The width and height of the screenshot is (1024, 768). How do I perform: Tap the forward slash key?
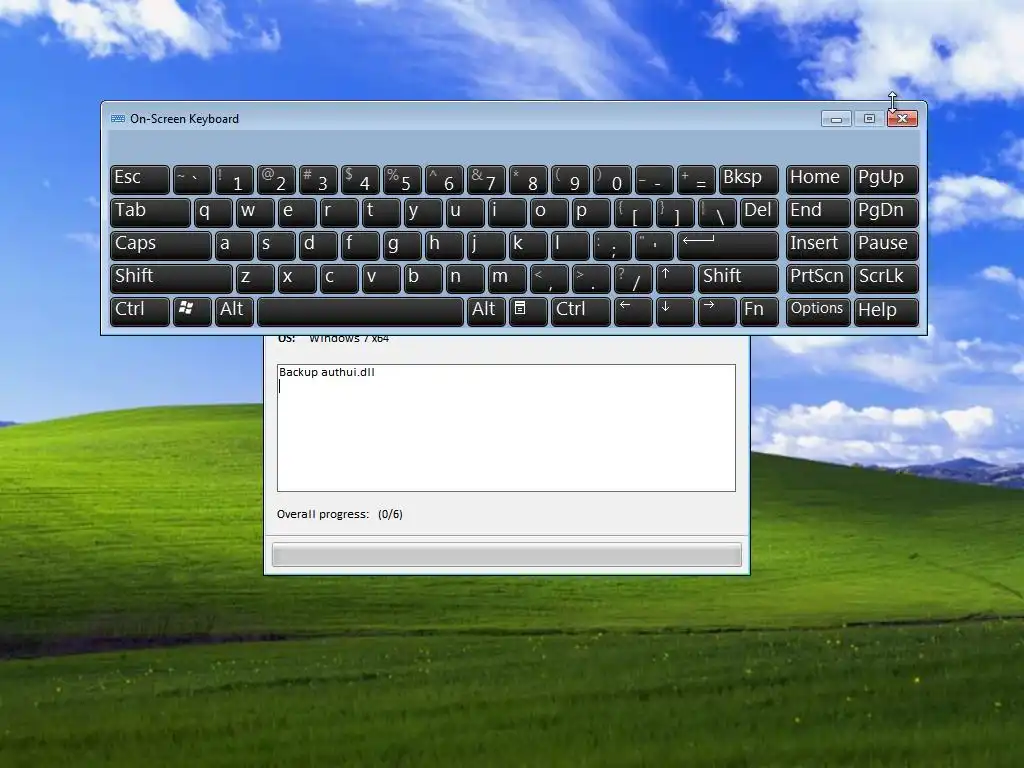633,278
